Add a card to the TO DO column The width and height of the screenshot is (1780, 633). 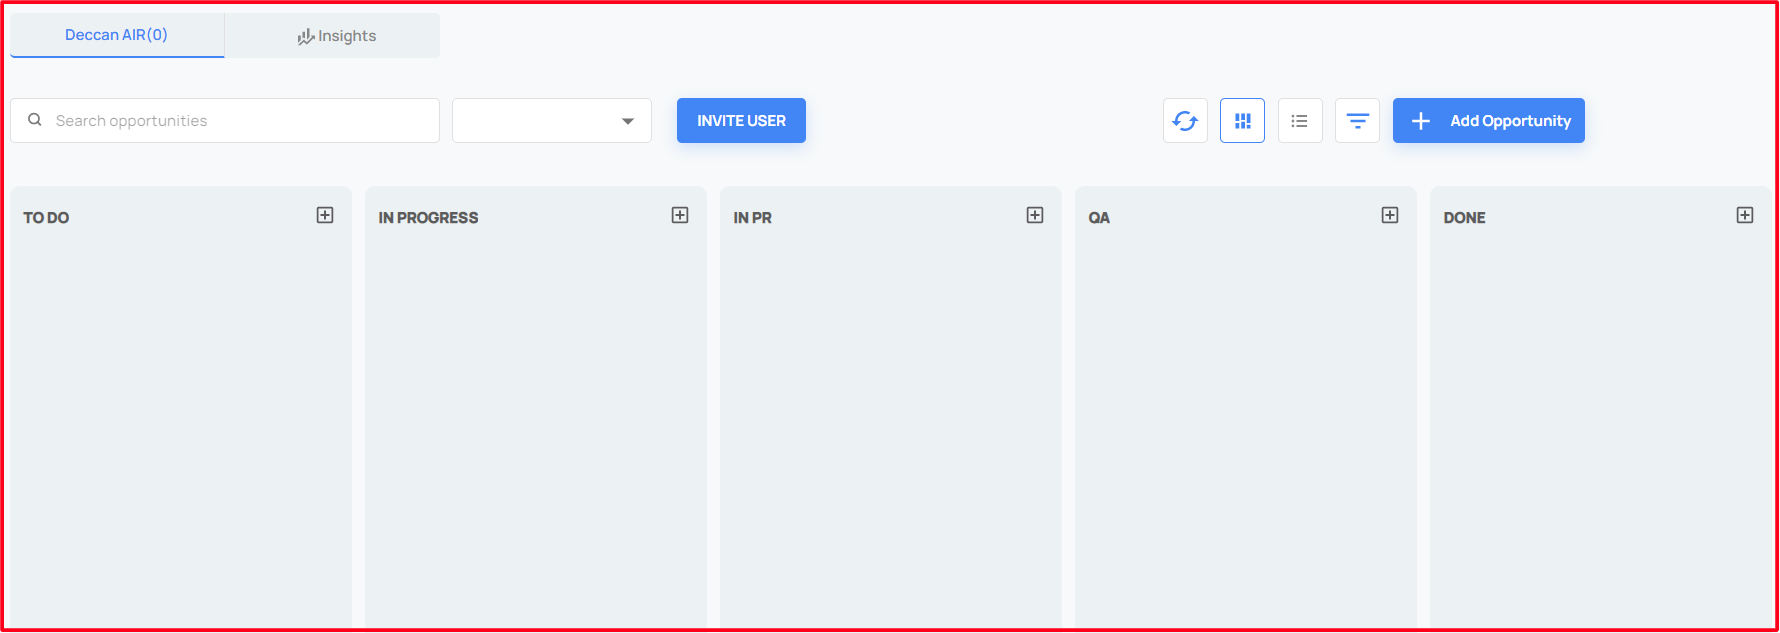coord(325,215)
